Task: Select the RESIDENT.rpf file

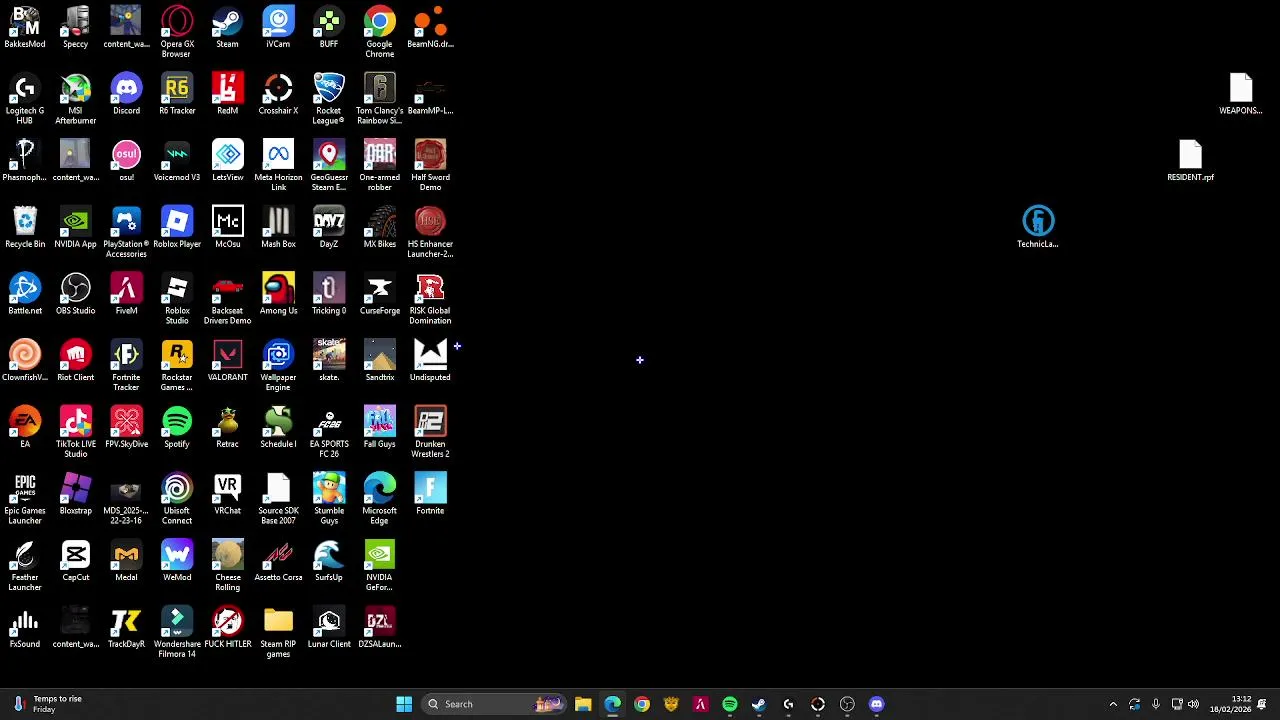Action: click(x=1190, y=161)
